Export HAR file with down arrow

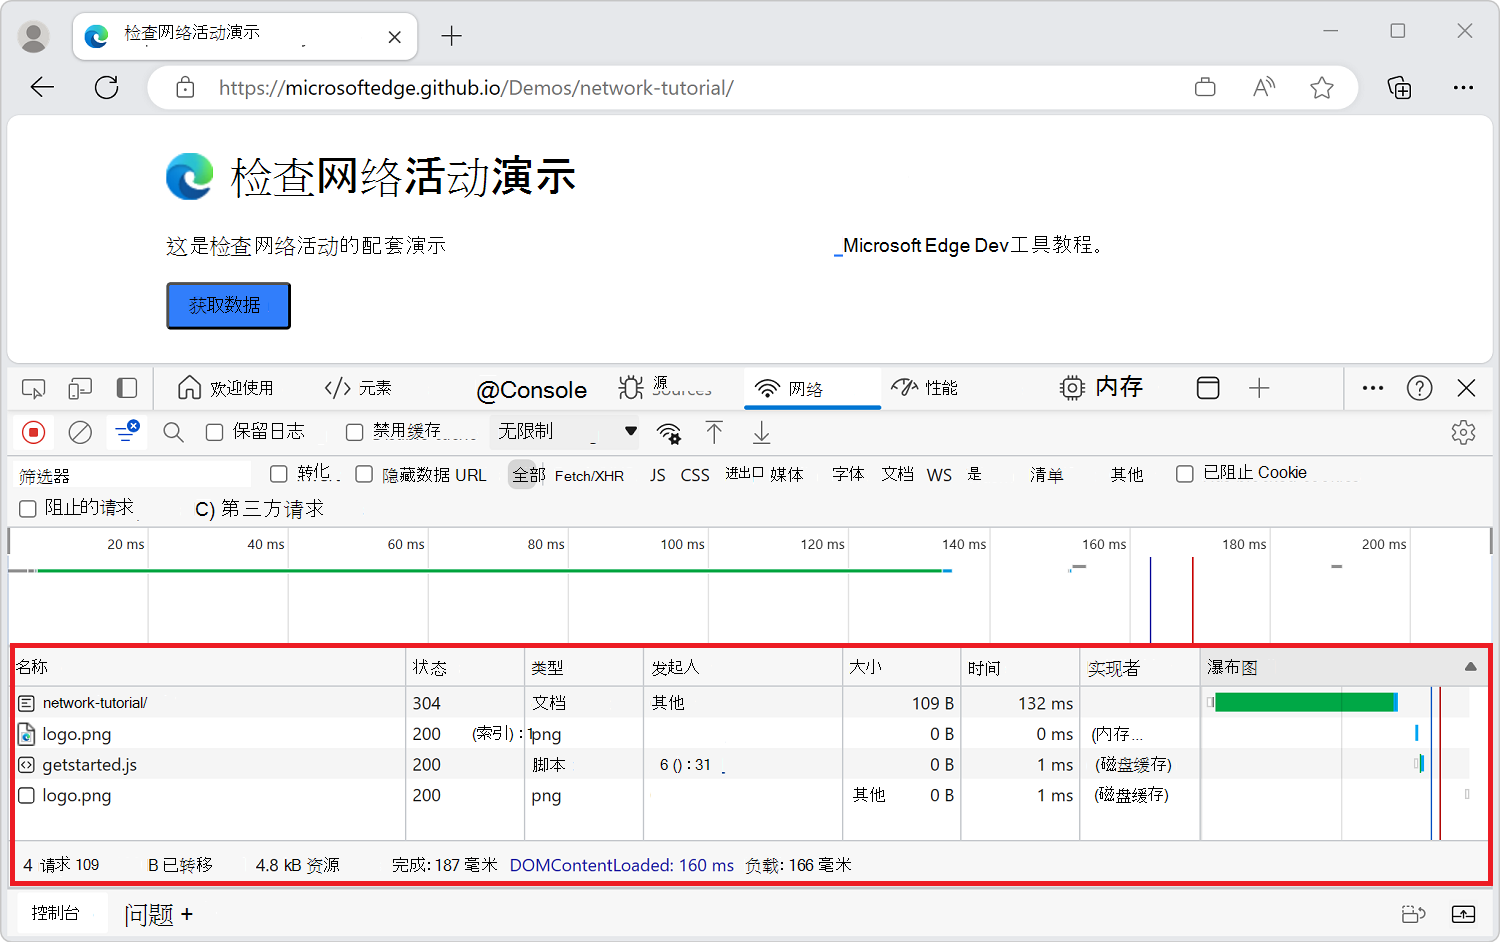click(761, 432)
